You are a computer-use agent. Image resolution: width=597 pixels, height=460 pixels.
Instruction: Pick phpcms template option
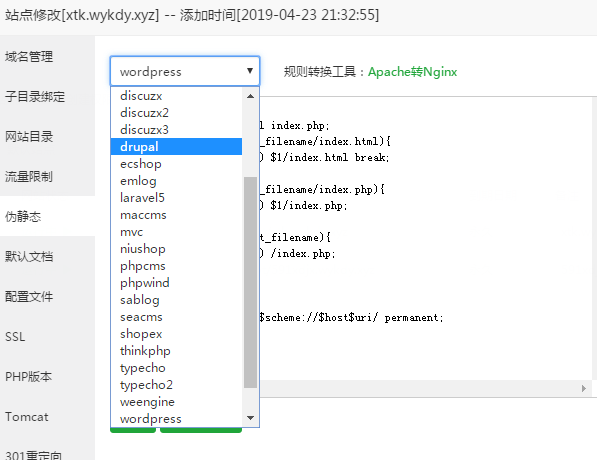pos(176,266)
